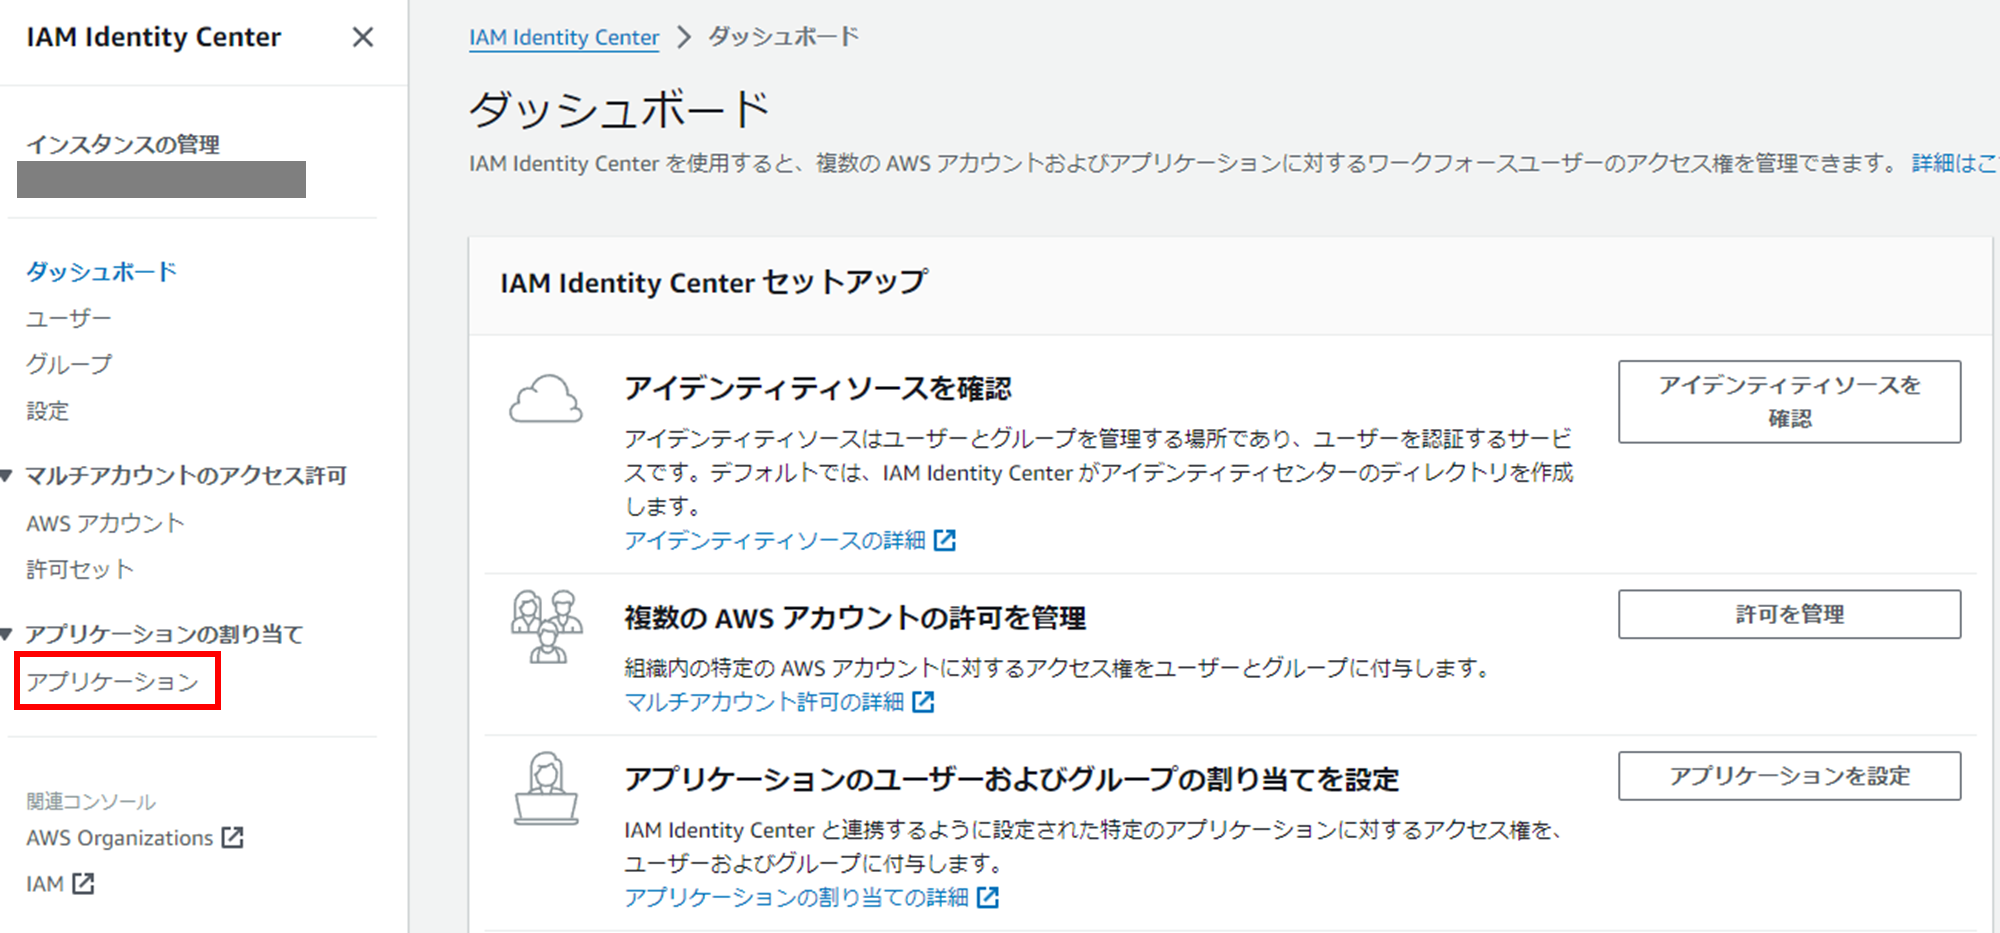Click IAM Identity Center セットアップ panel title
This screenshot has height=933, width=2000.
coord(714,282)
